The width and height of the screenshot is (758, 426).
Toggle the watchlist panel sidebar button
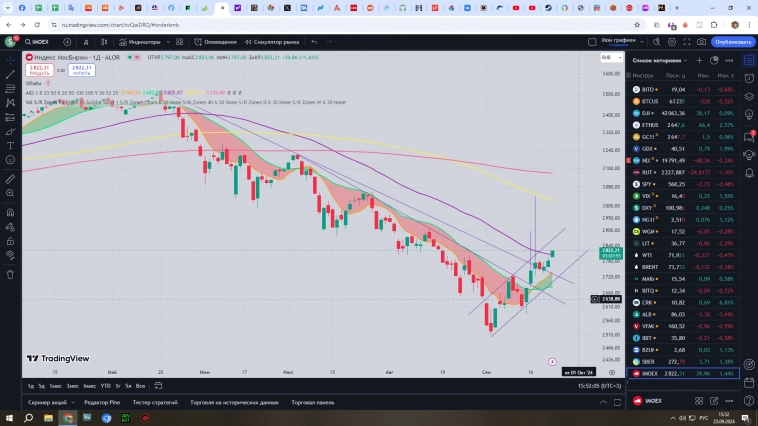(x=749, y=60)
